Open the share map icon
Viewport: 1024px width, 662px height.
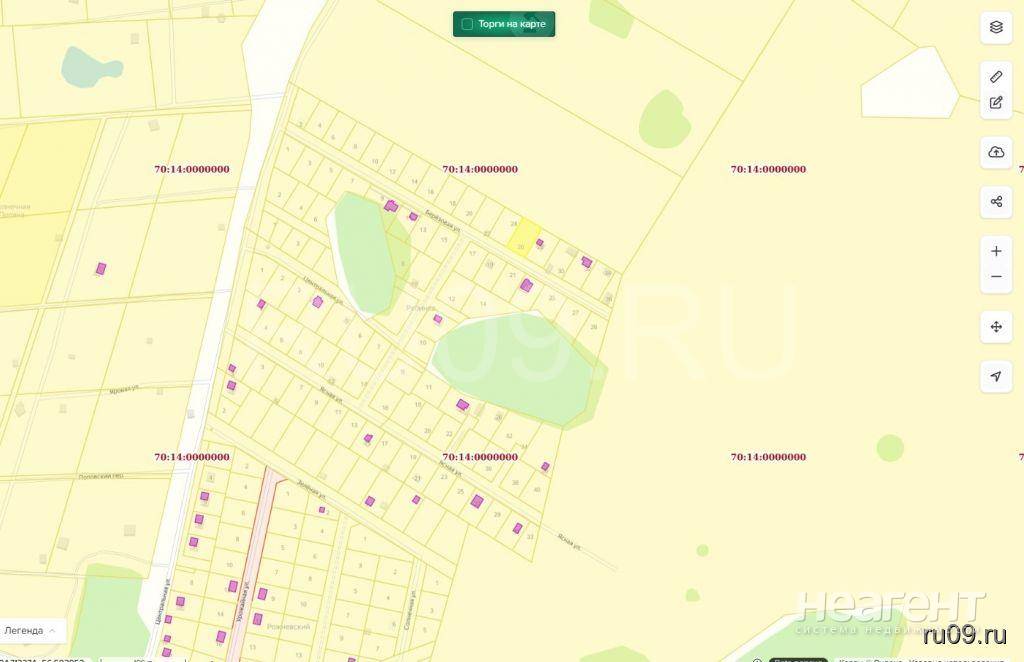(x=996, y=202)
